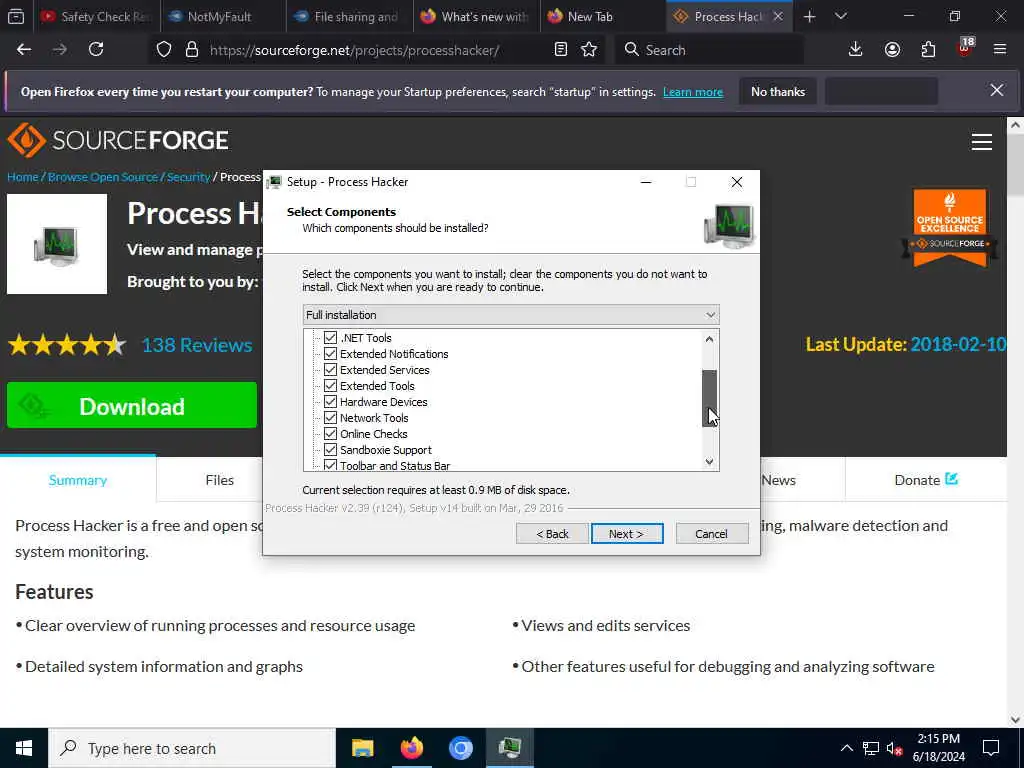This screenshot has height=768, width=1024.
Task: Click the Process Hacker project thumbnail
Action: point(57,244)
